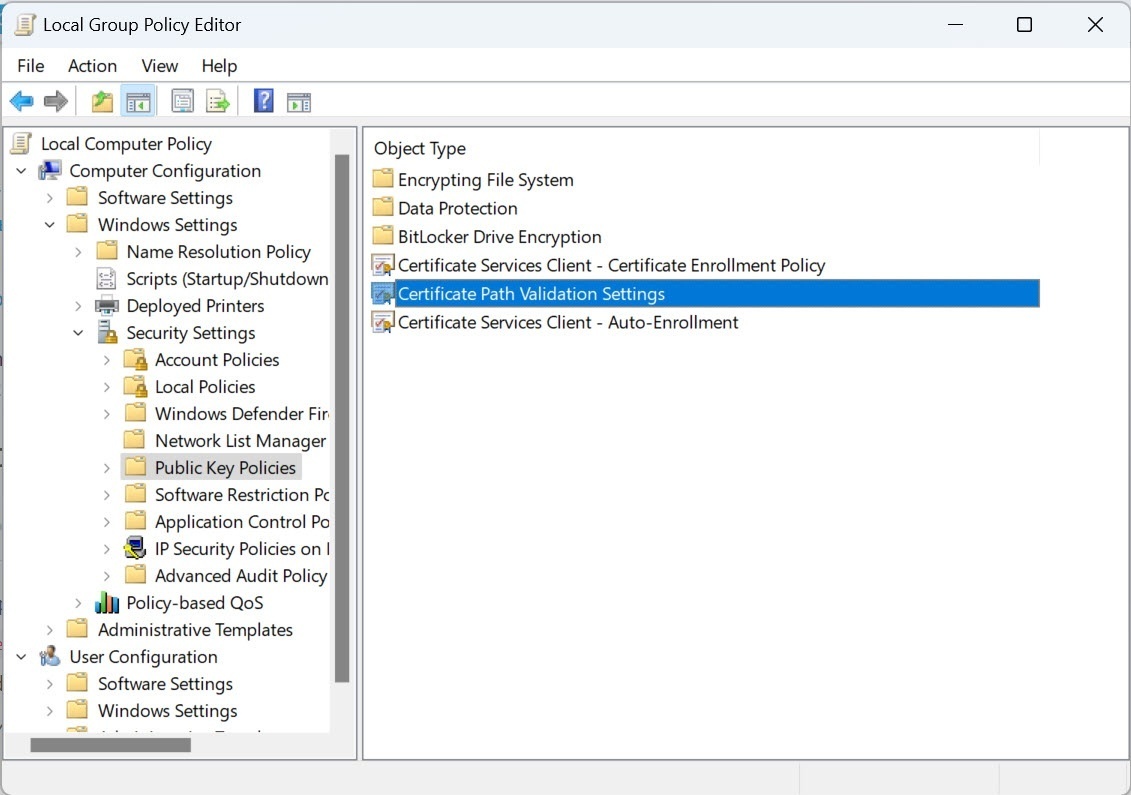
Task: Open Properties using the toolbar icon
Action: 182,101
